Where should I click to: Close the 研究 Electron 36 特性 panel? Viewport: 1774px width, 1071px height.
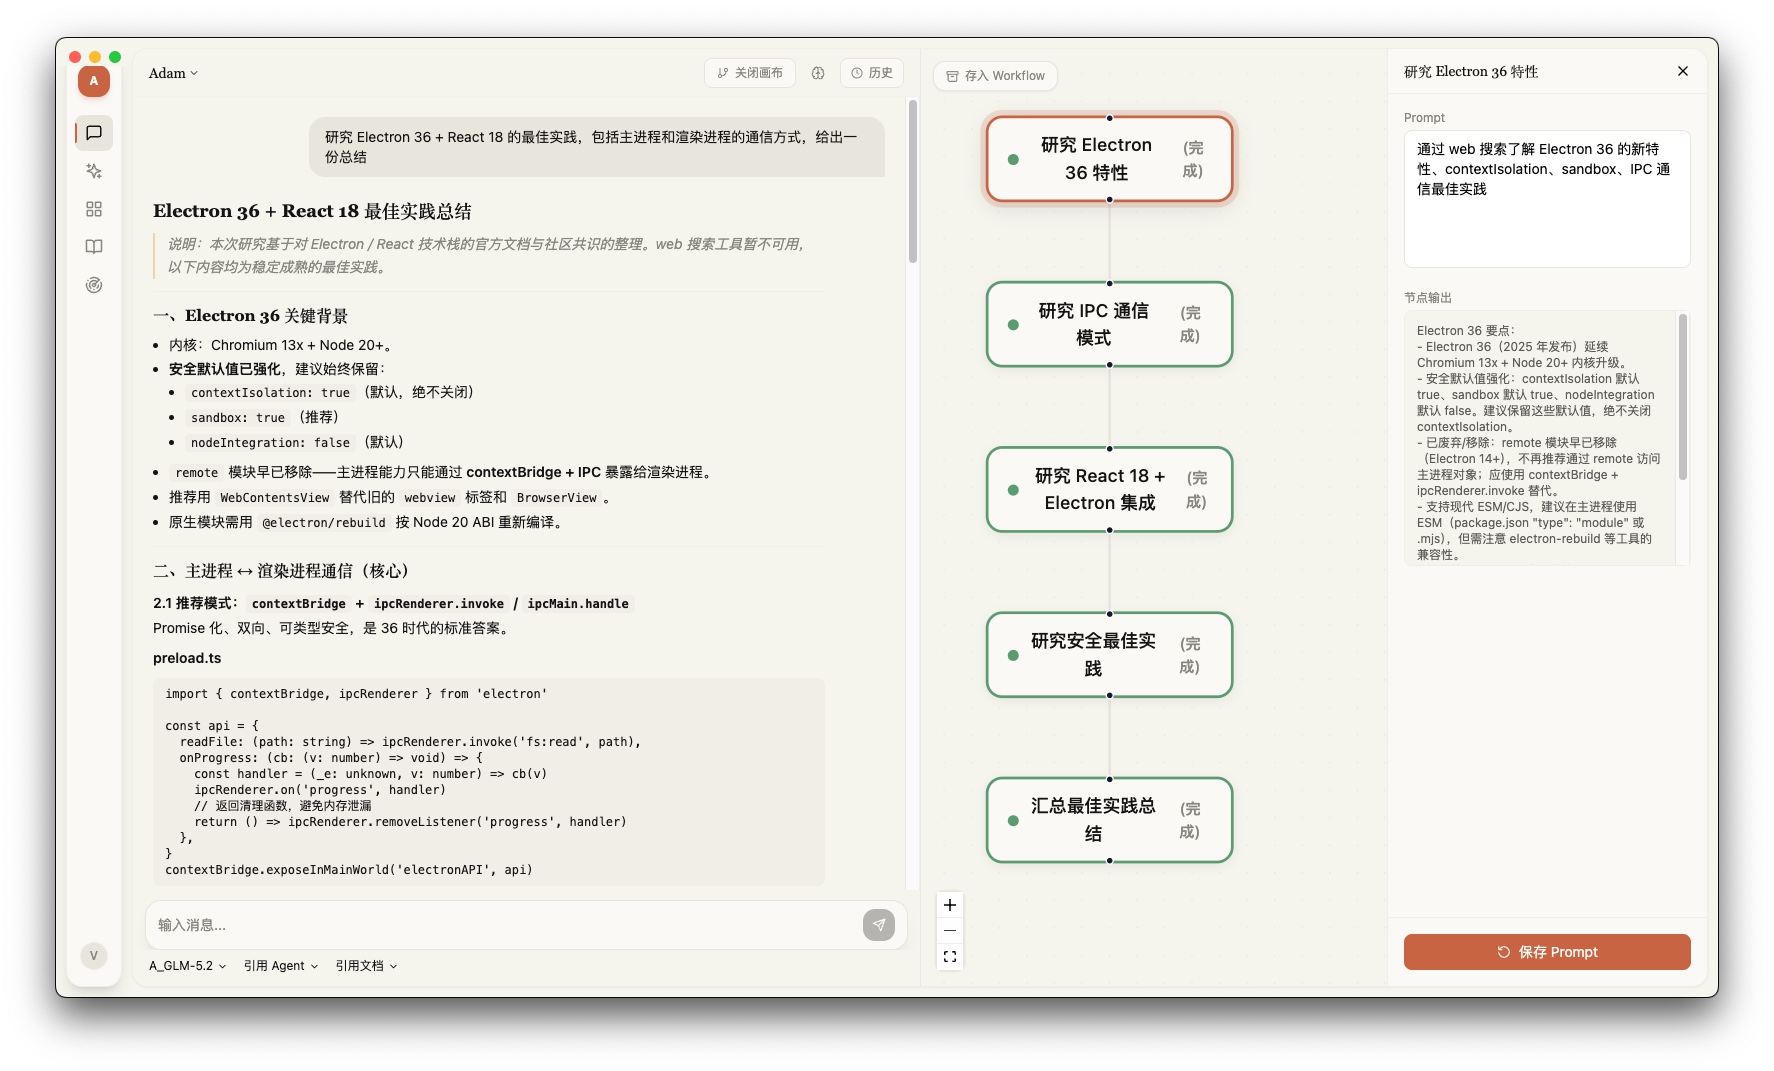(1683, 71)
